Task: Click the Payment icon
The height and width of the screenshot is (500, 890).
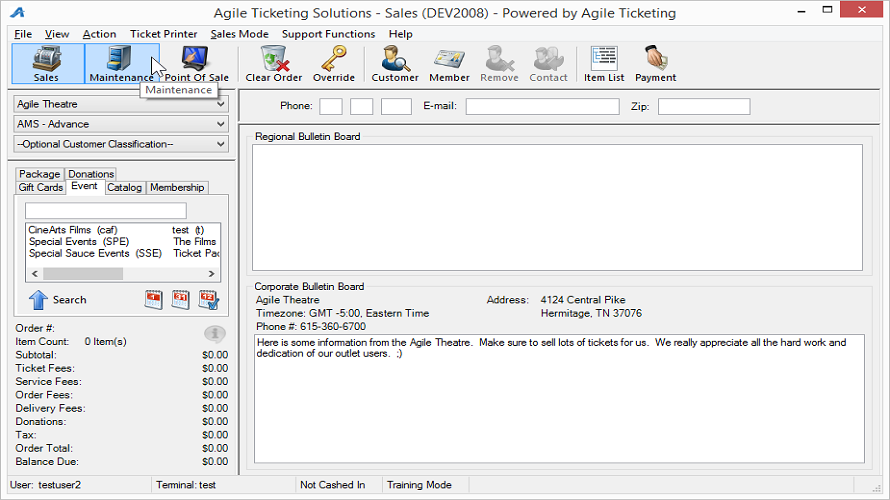Action: [655, 63]
